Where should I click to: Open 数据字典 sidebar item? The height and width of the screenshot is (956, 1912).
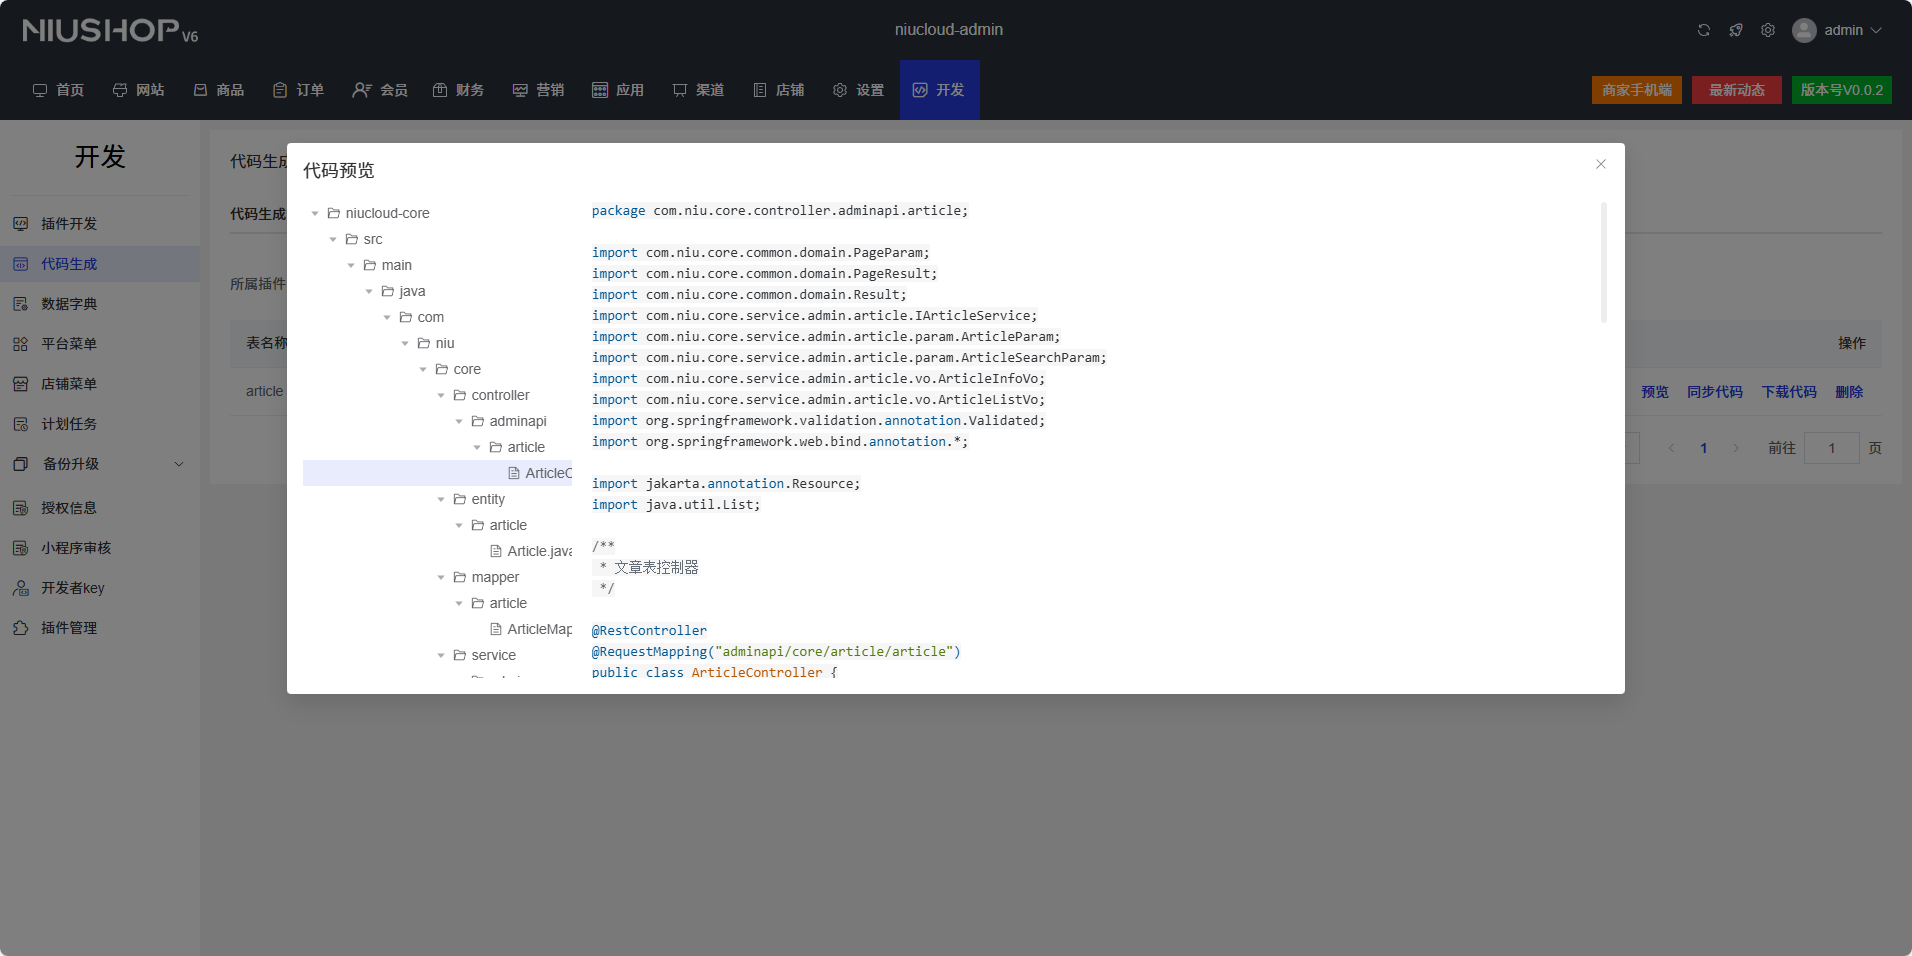tap(69, 304)
